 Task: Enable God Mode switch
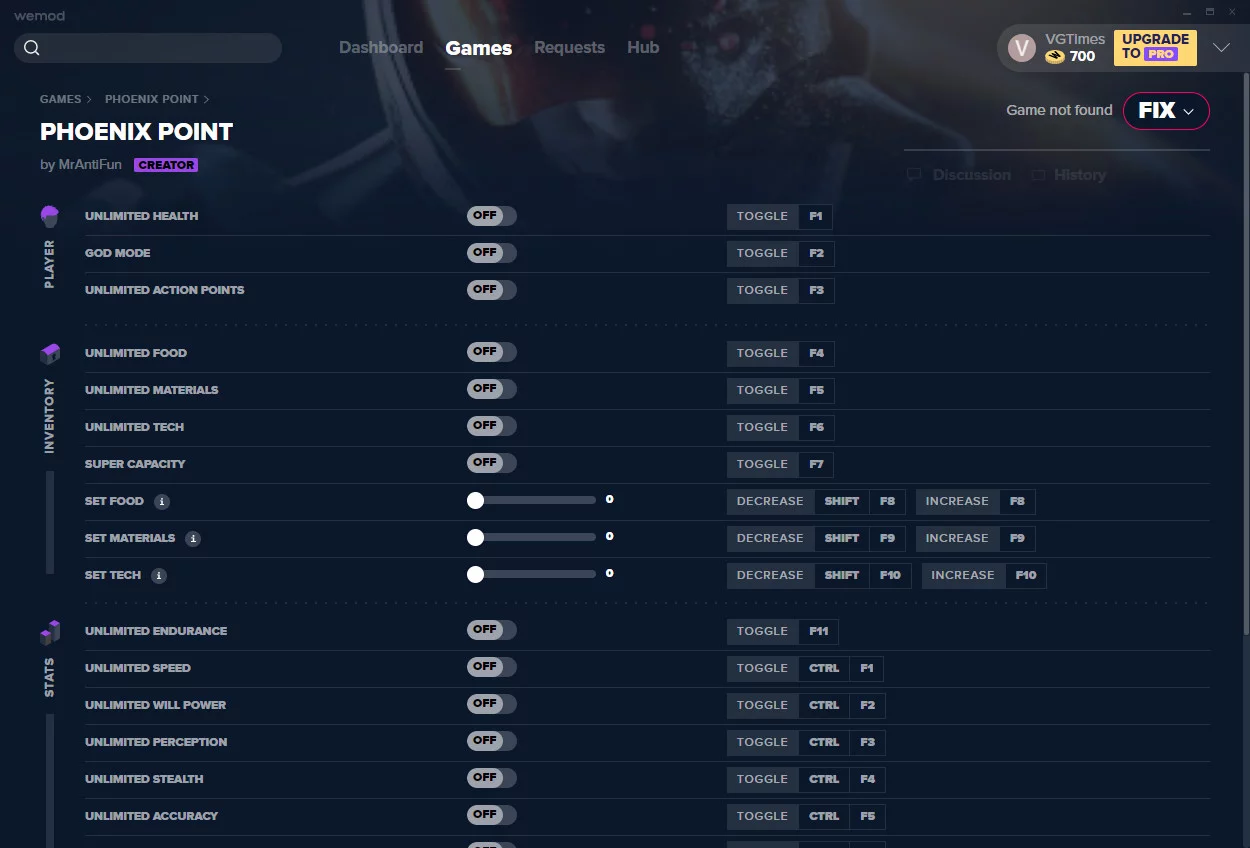[492, 253]
